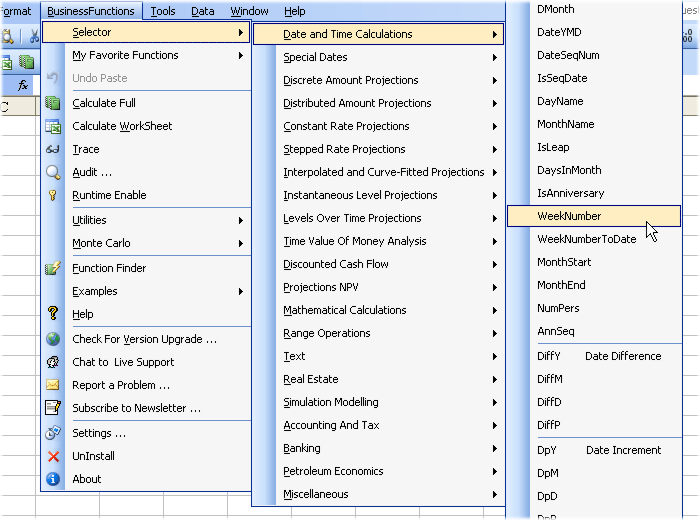Click the Help question mark icon

(53, 313)
